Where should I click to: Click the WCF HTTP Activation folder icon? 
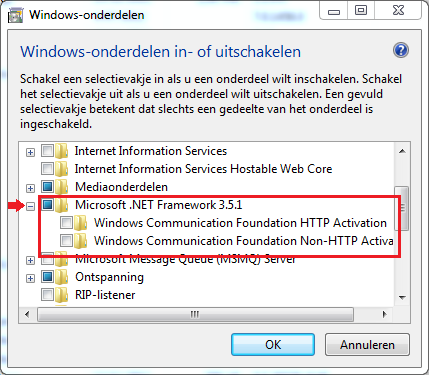pyautogui.click(x=80, y=223)
